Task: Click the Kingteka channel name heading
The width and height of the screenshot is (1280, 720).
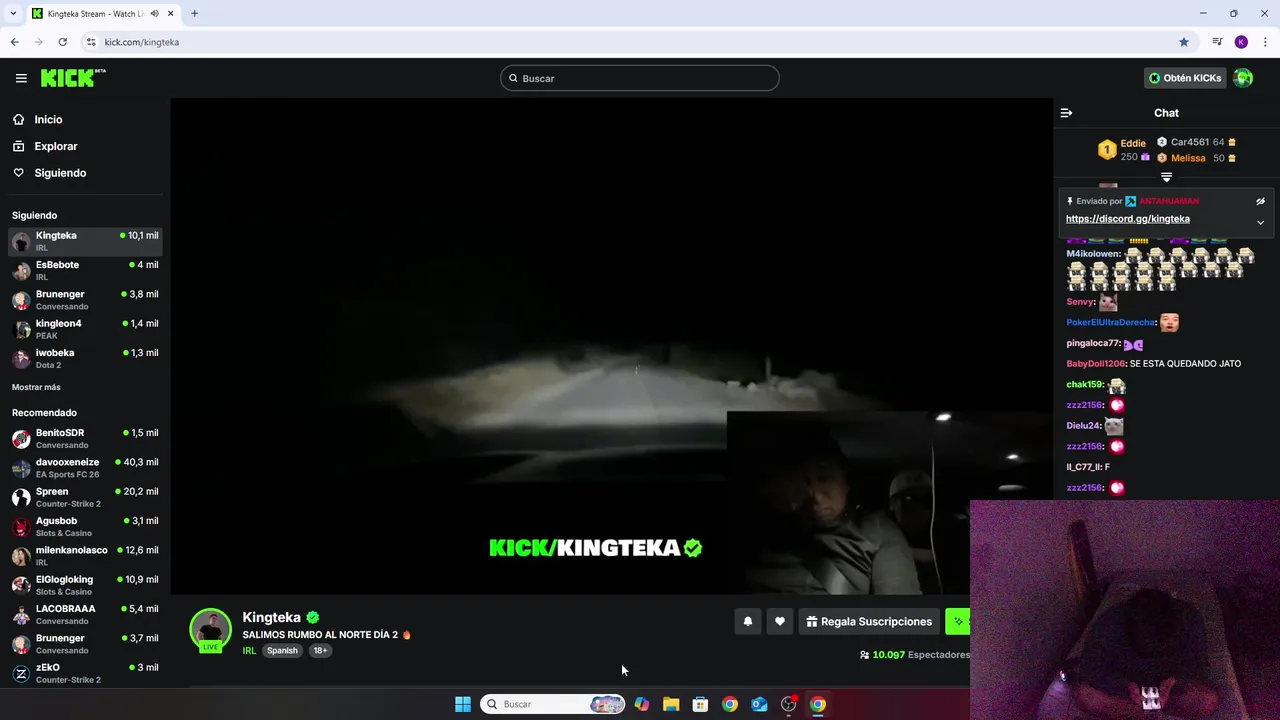Action: pyautogui.click(x=271, y=617)
